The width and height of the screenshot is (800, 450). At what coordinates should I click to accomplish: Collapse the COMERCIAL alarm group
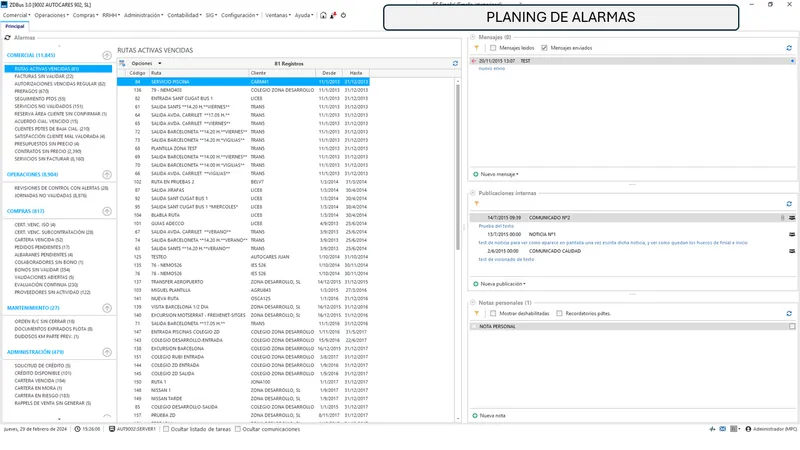107,55
